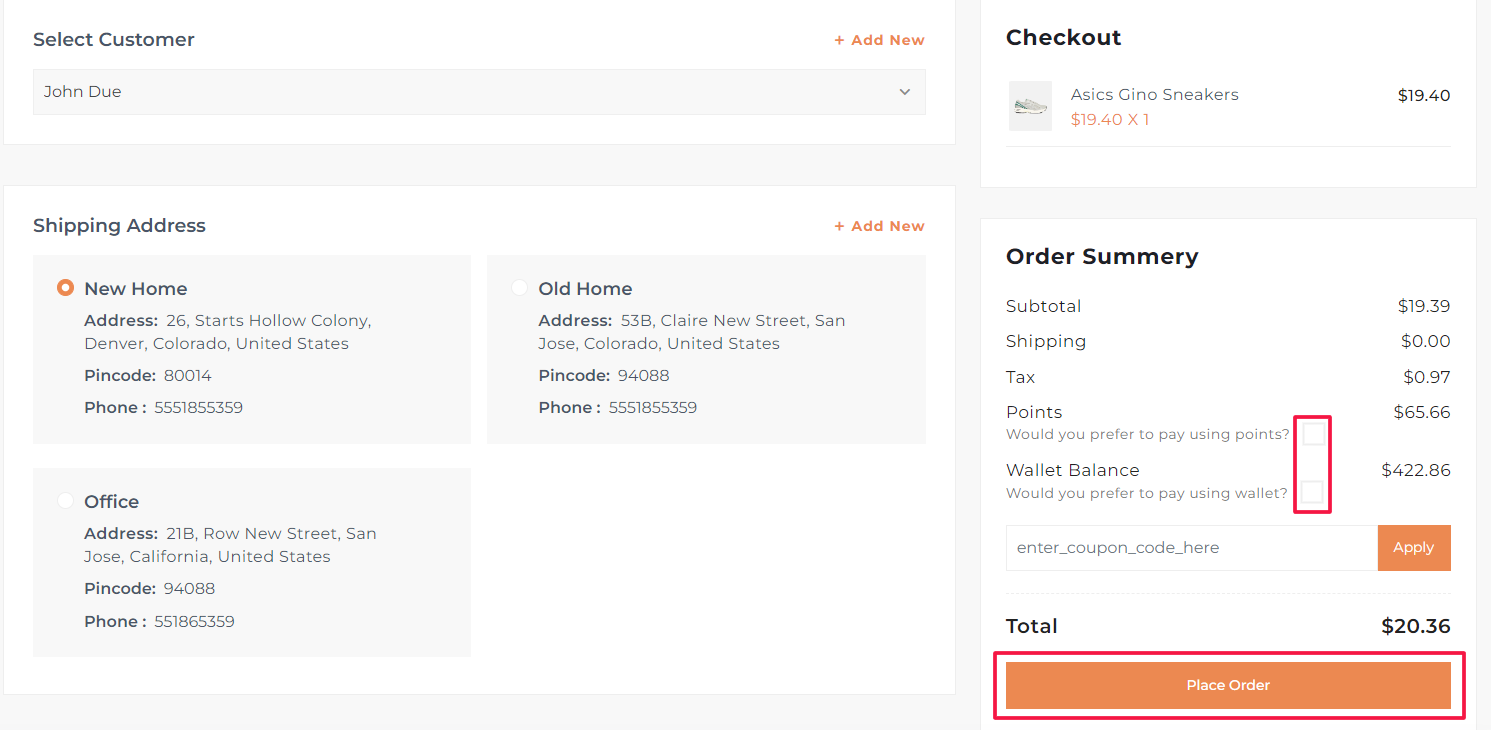Enable pay using points checkbox
1491x730 pixels.
pyautogui.click(x=1313, y=434)
